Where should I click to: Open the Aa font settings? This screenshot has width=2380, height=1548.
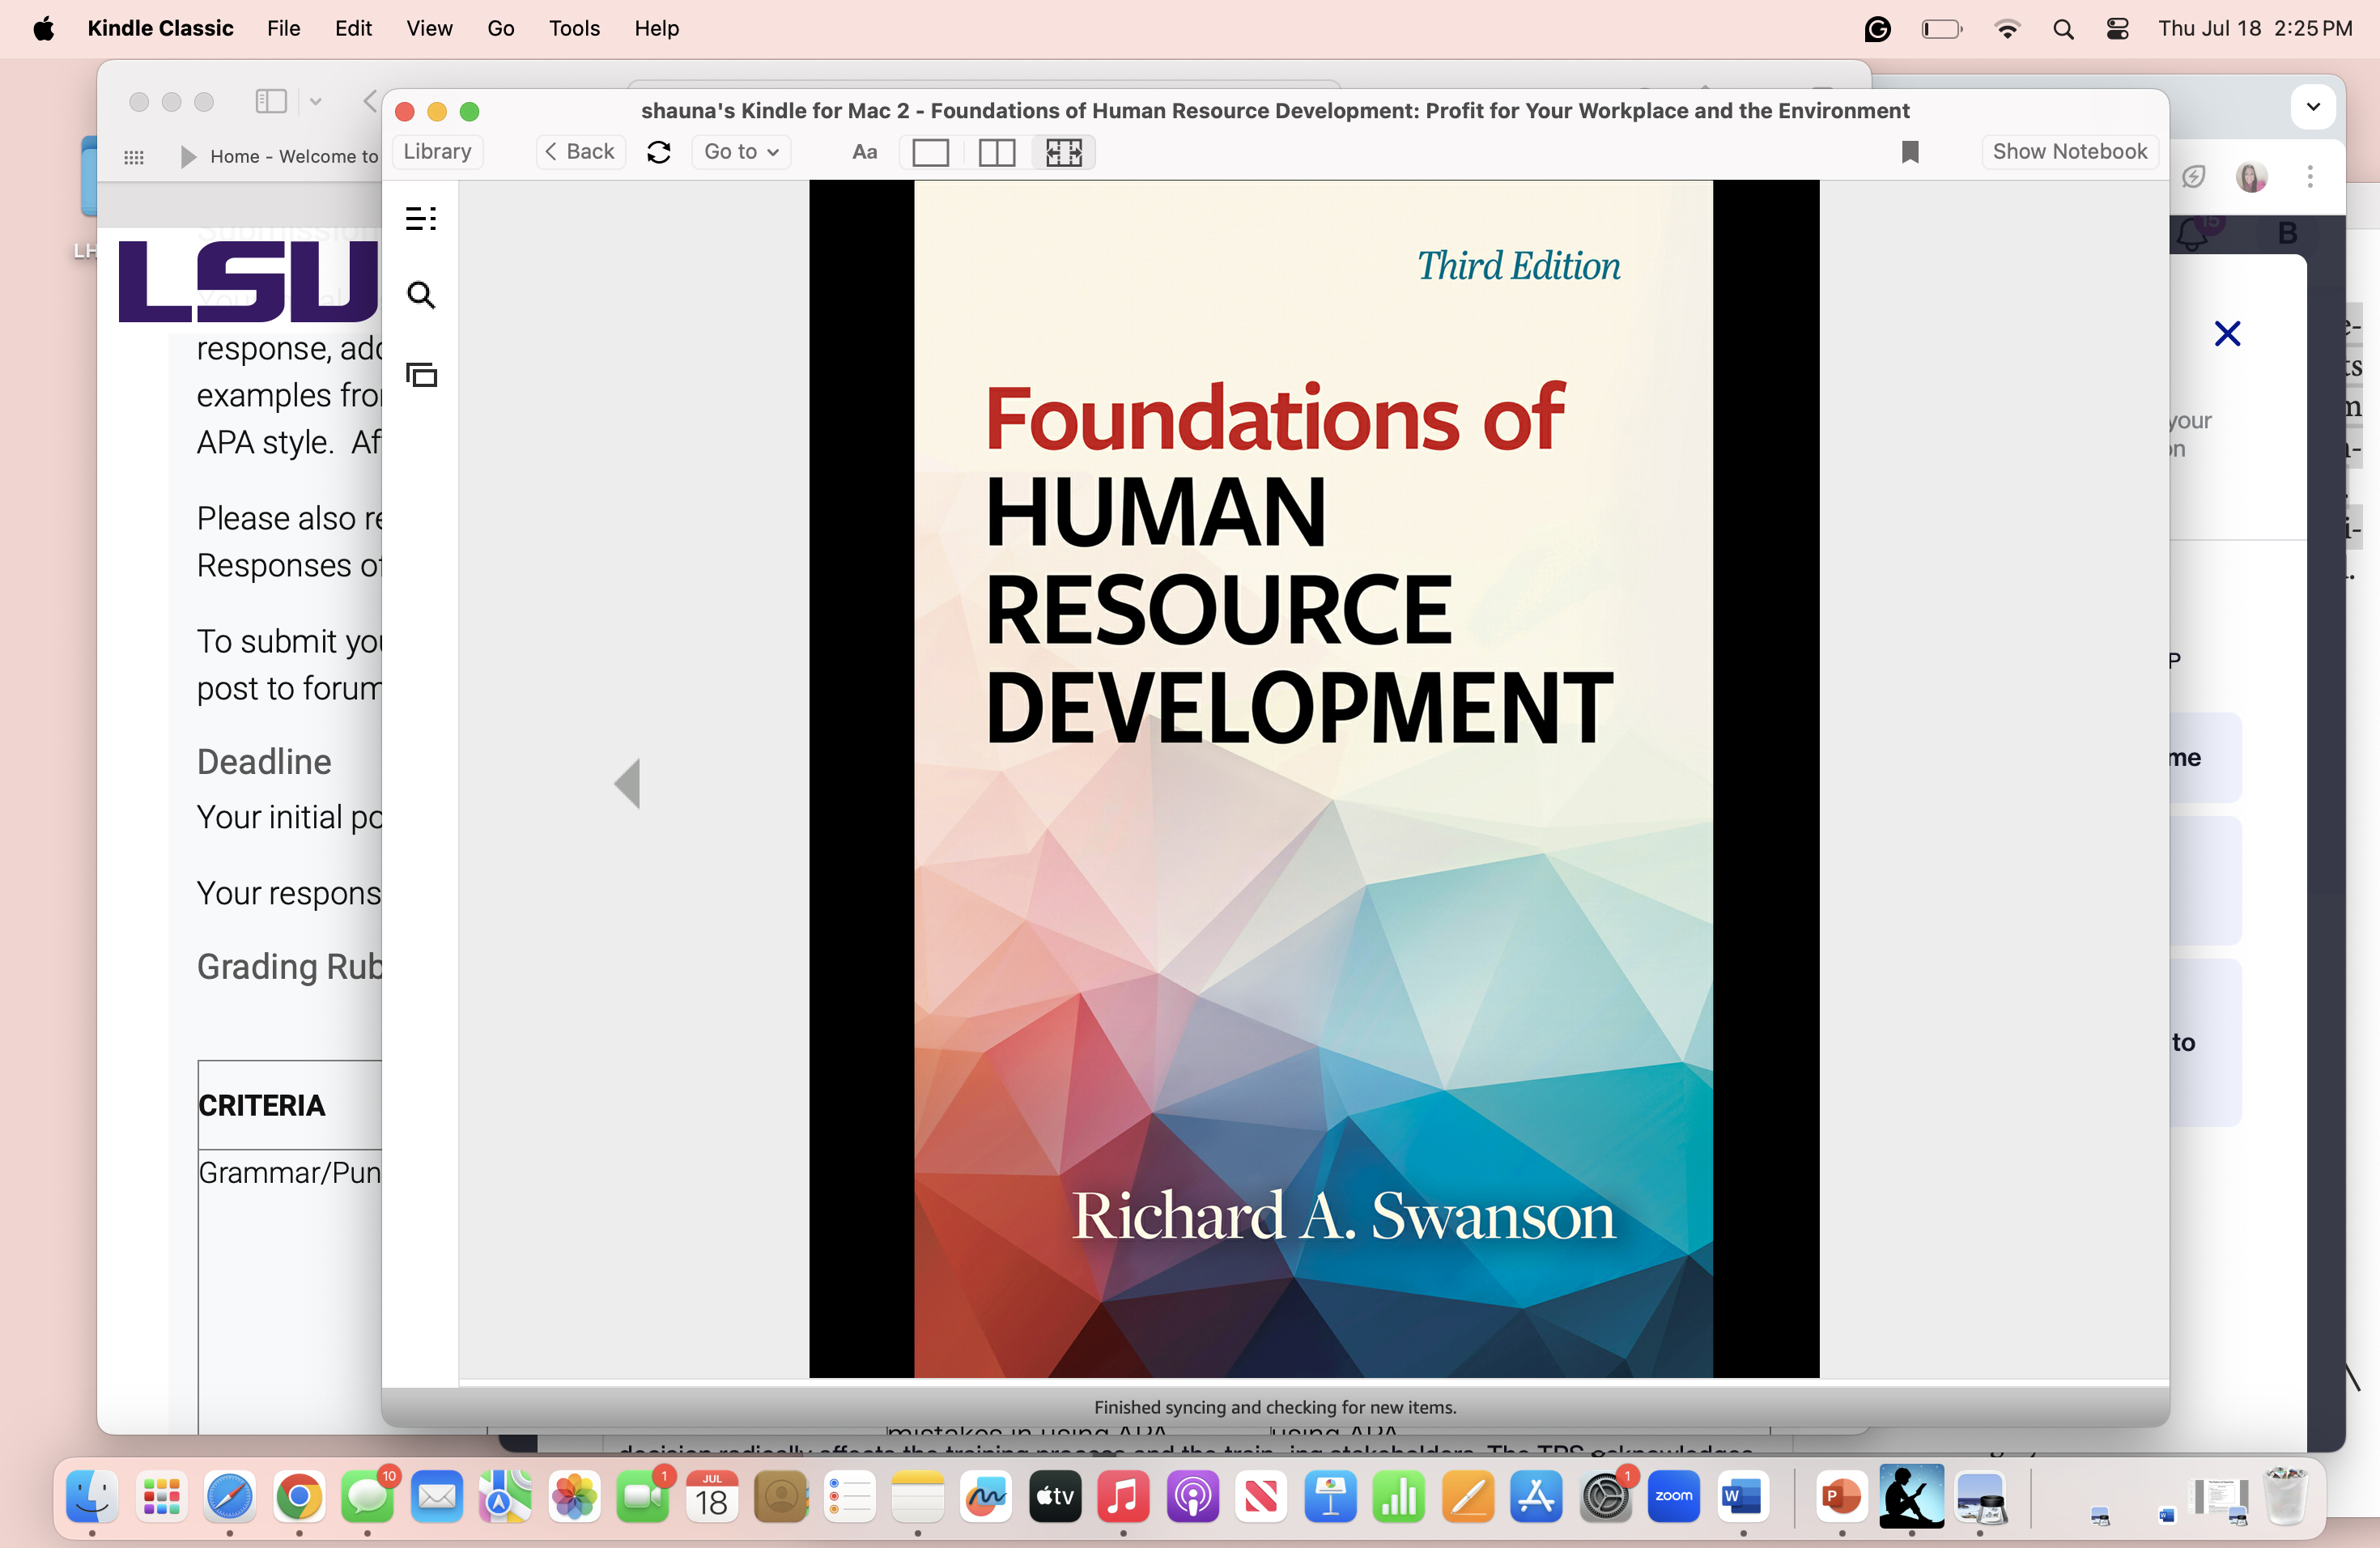864,152
